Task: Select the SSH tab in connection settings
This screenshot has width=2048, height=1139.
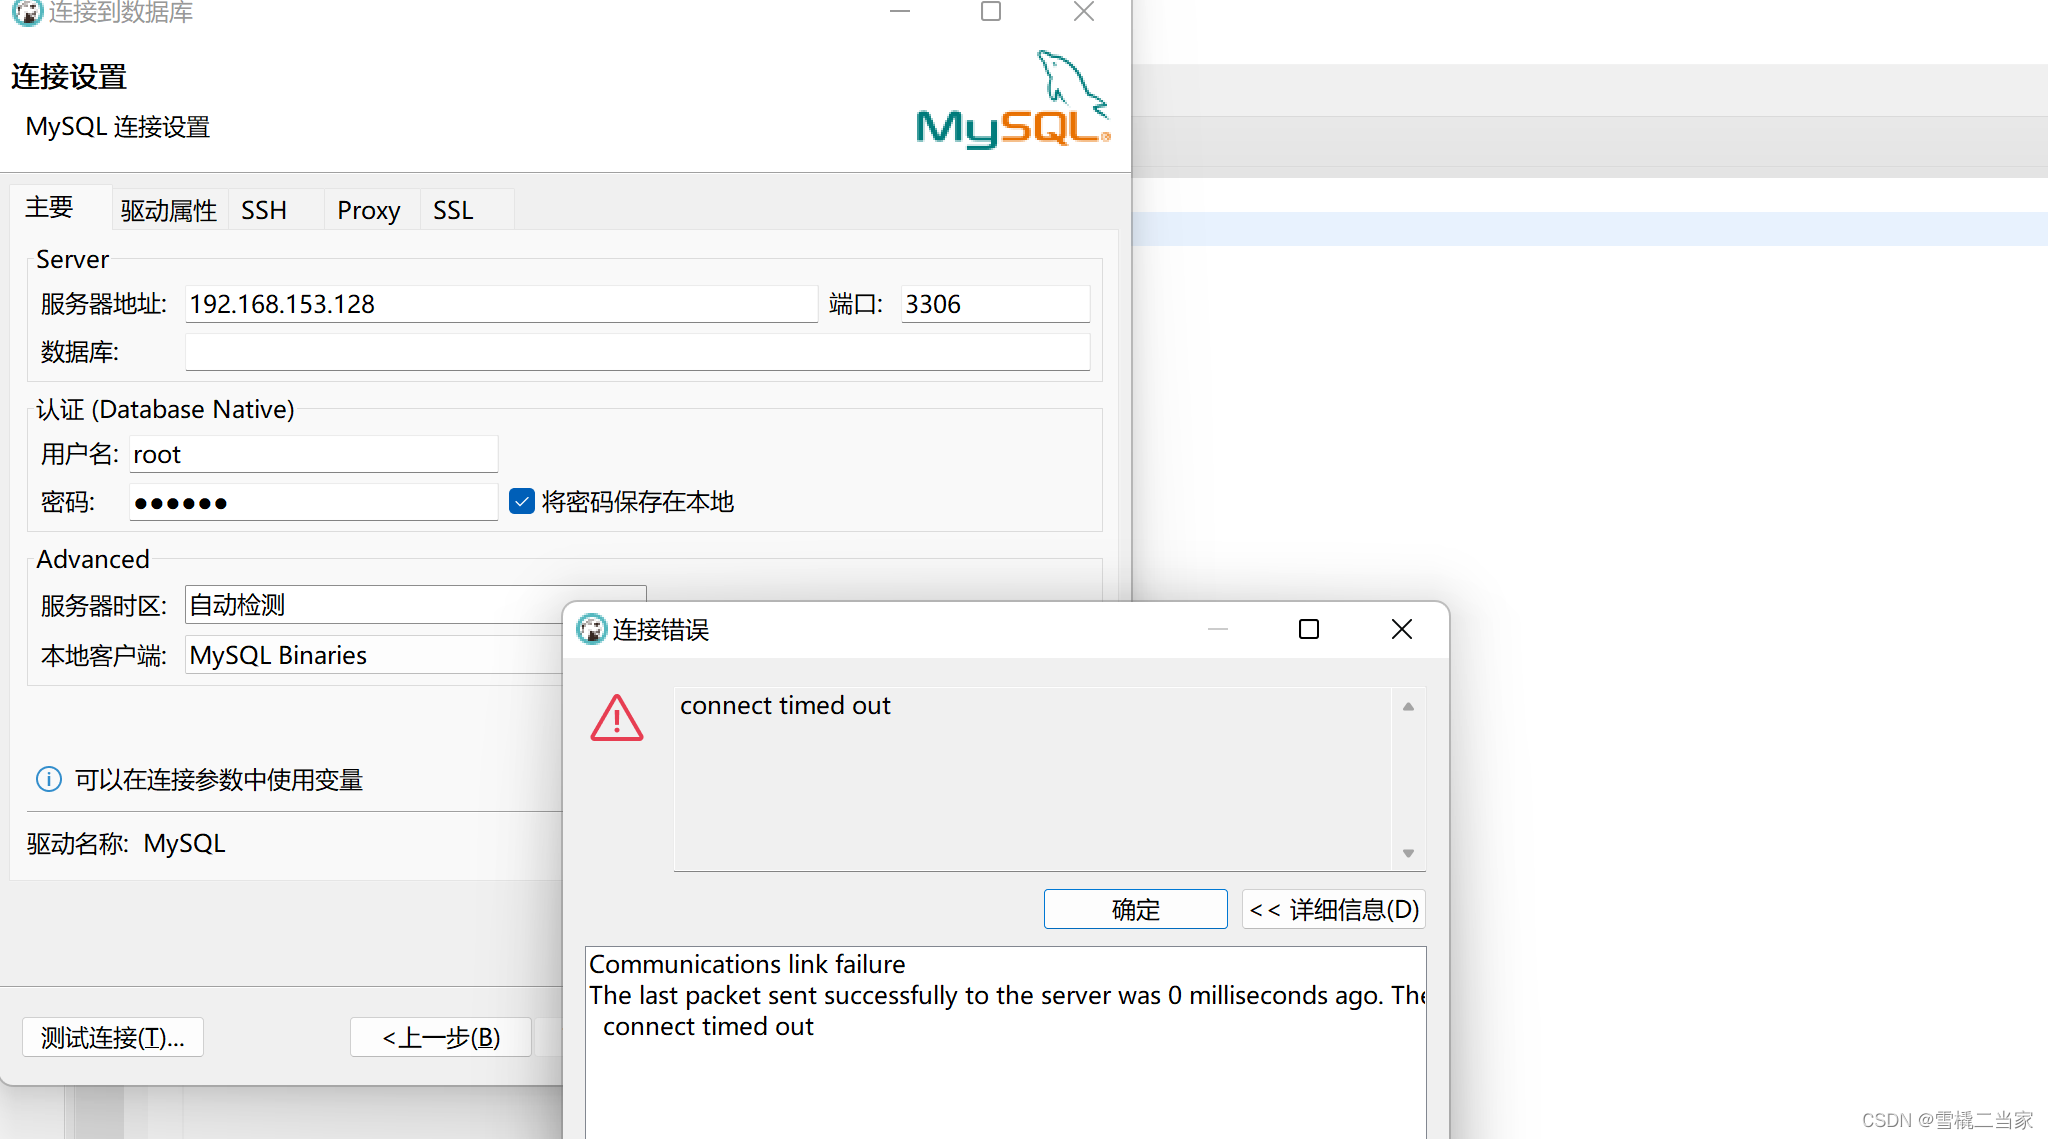Action: click(265, 209)
